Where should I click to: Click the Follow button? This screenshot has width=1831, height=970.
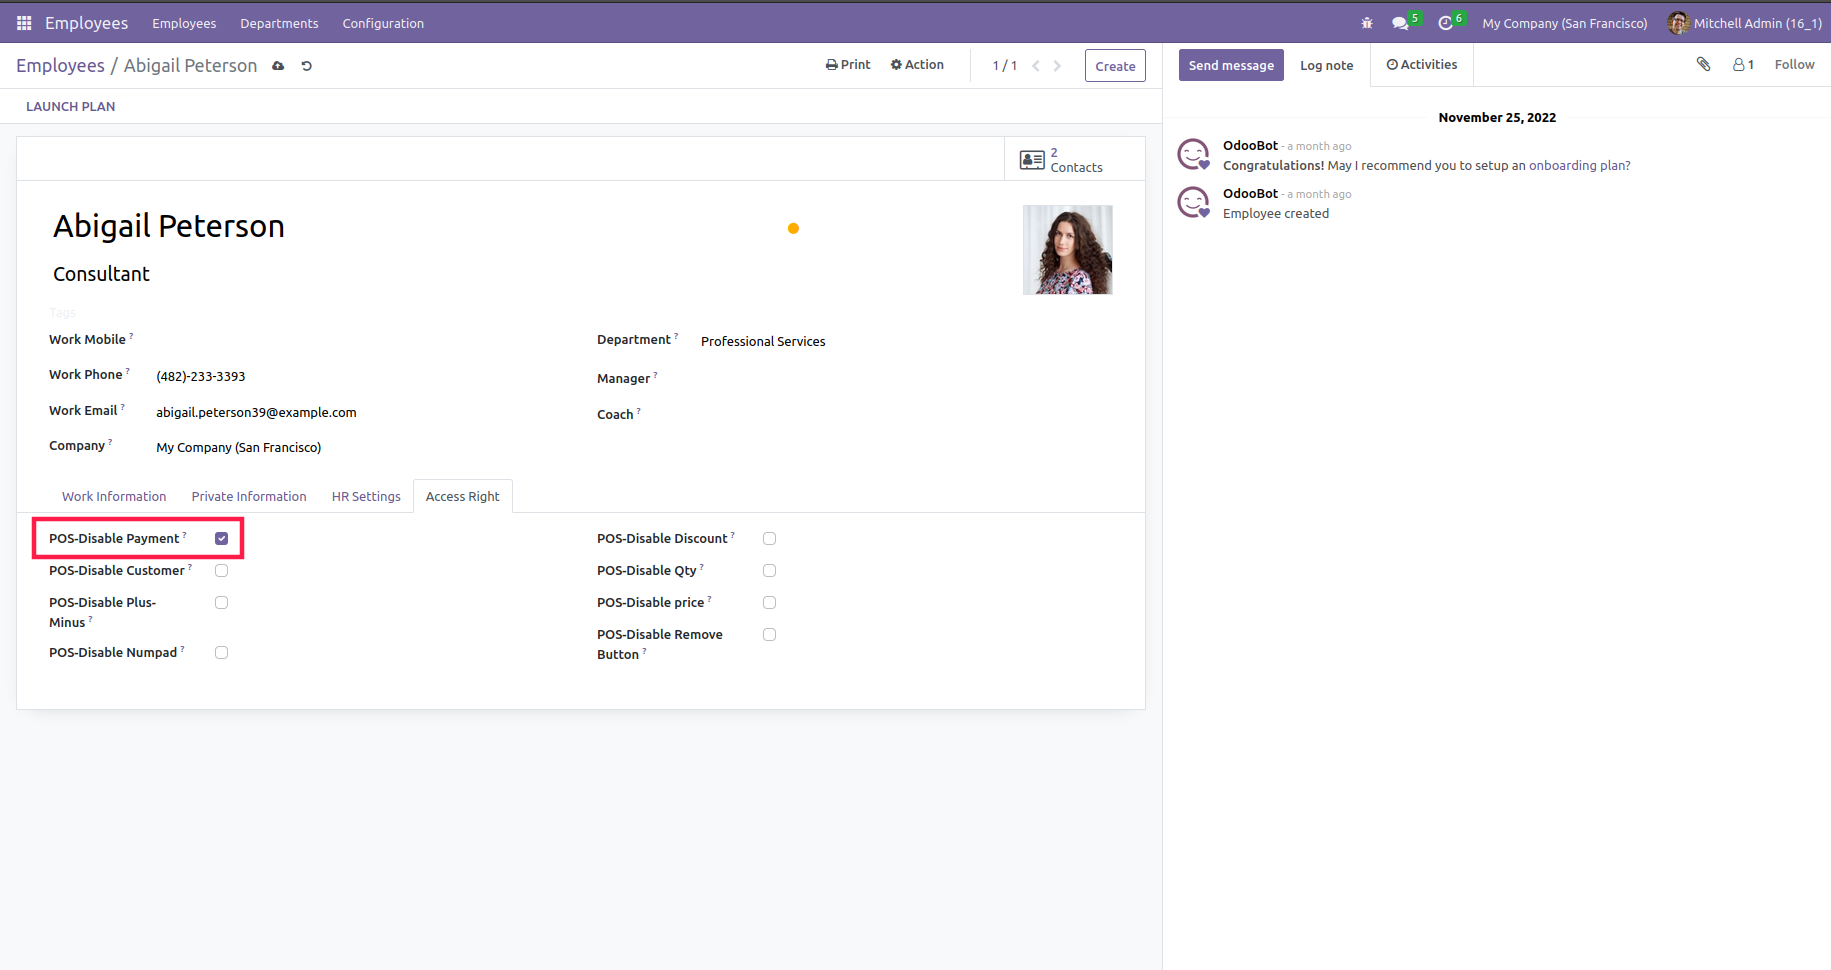pos(1794,65)
